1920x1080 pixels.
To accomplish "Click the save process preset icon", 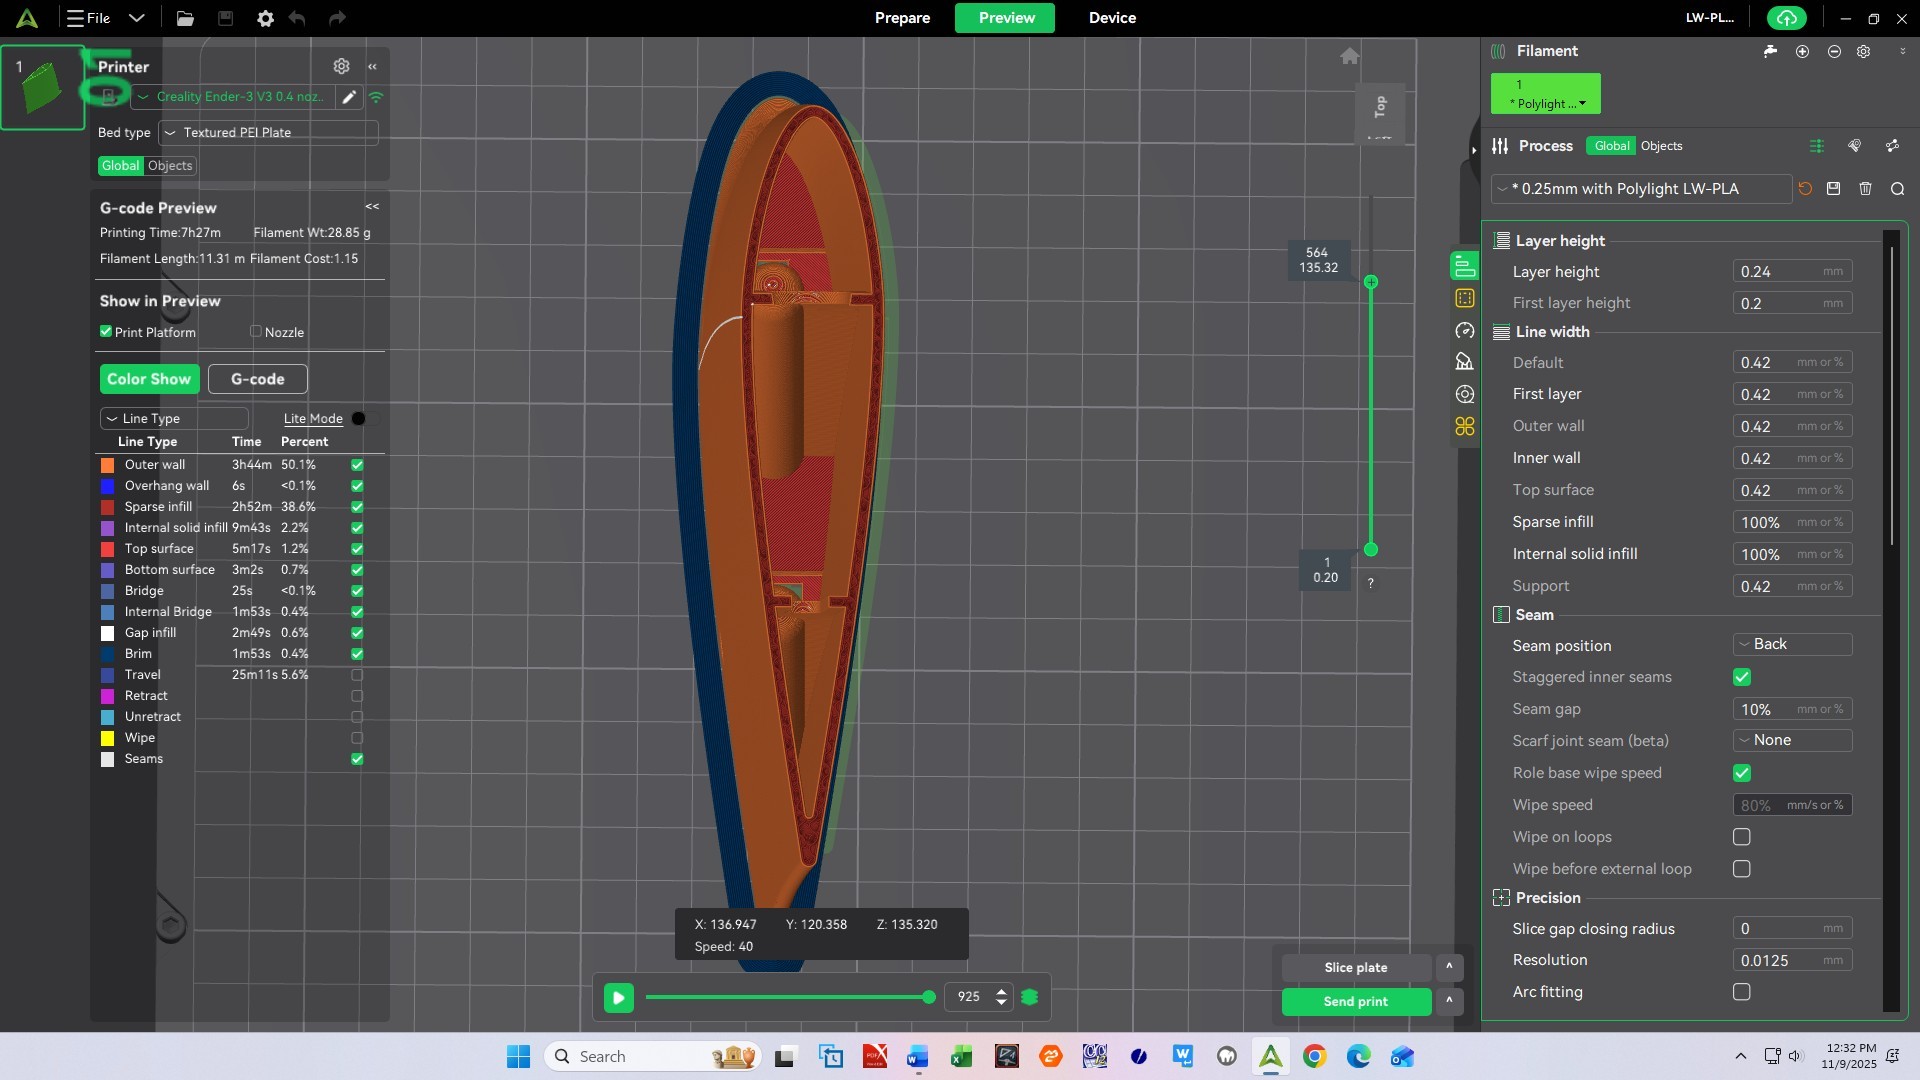I will tap(1833, 189).
